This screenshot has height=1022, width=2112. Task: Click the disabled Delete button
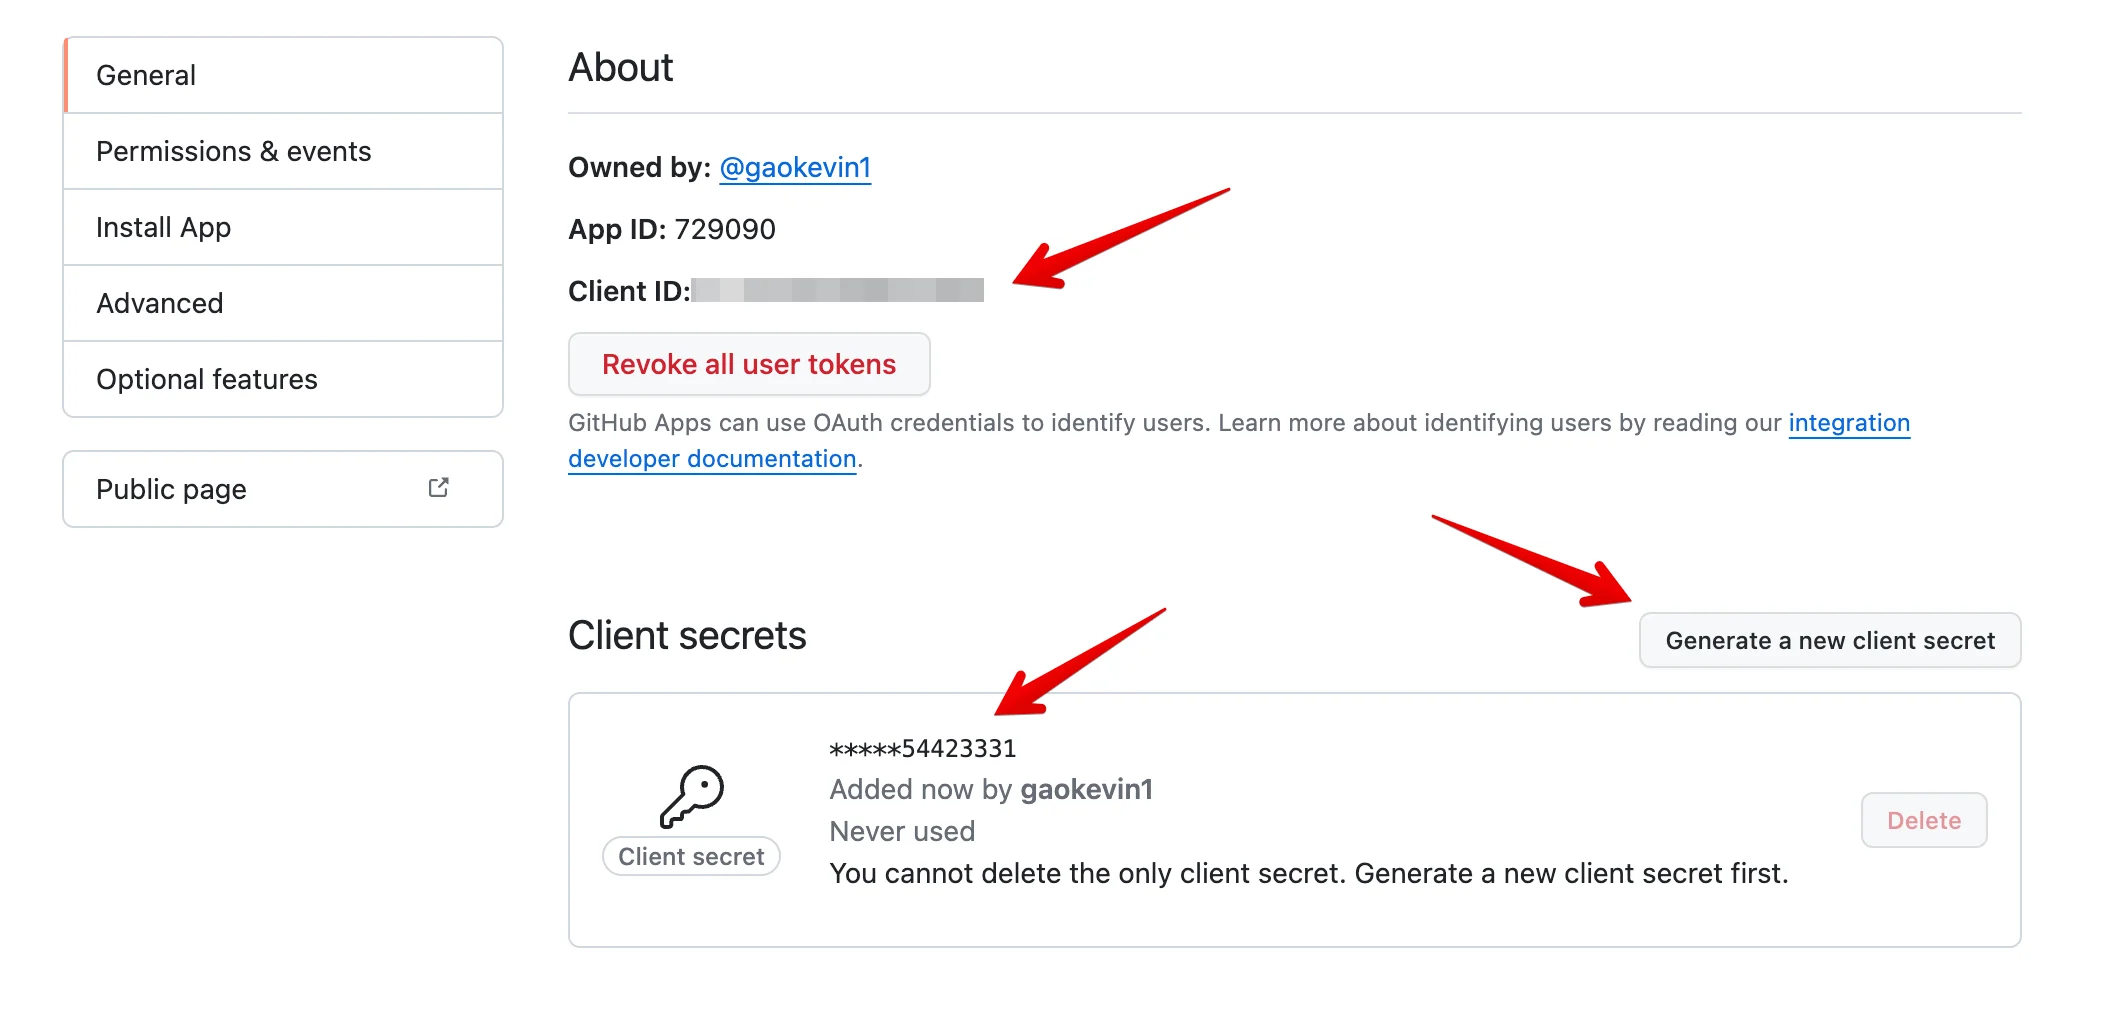pyautogui.click(x=1922, y=819)
